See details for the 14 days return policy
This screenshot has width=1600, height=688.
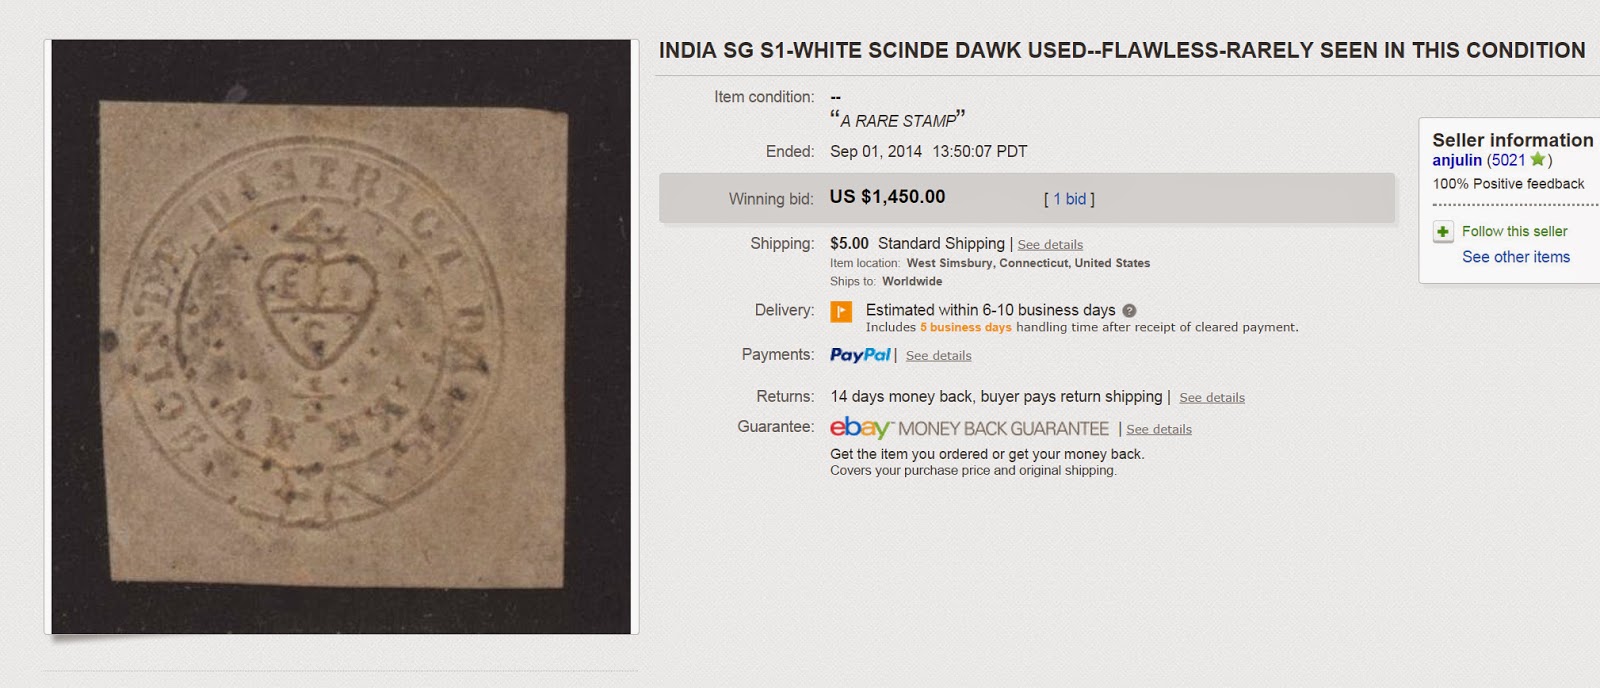coord(1211,397)
